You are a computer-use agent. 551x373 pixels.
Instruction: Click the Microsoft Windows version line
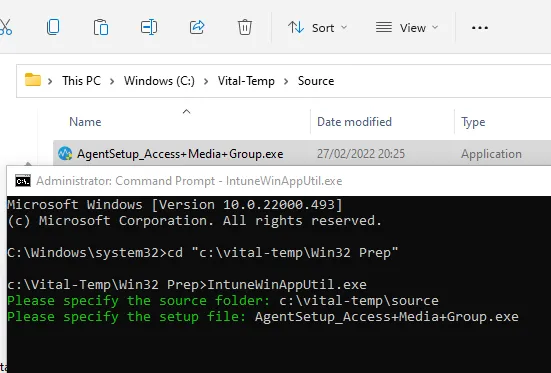[175, 204]
